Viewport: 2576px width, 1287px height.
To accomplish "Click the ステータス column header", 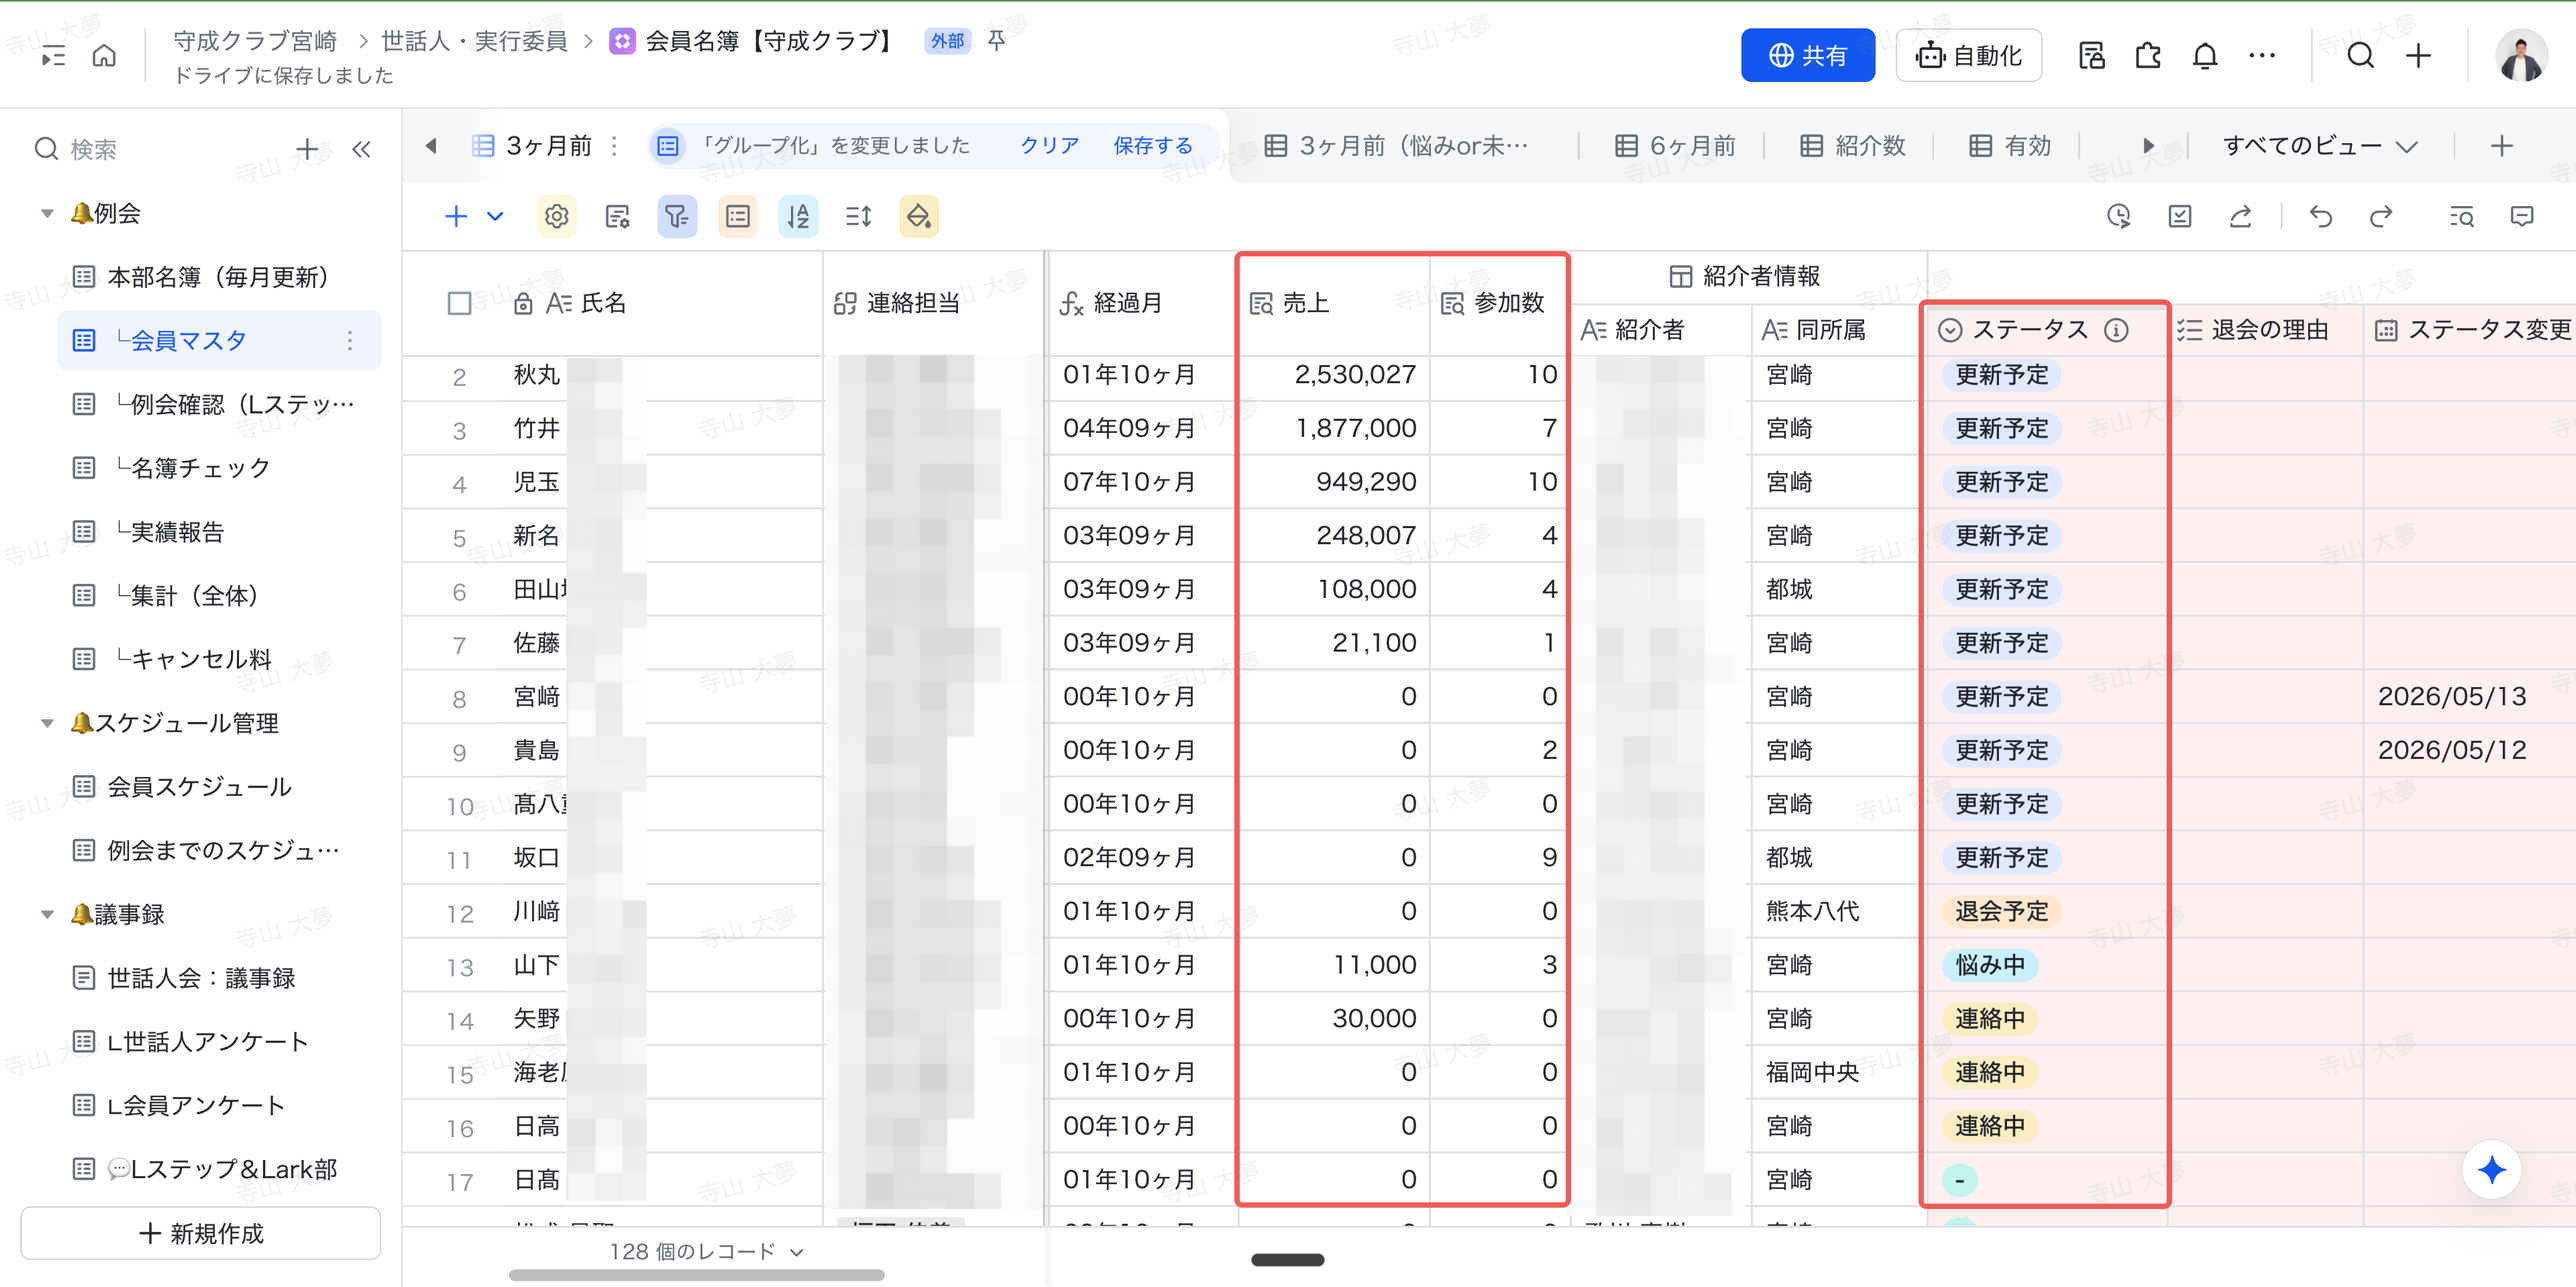I will pyautogui.click(x=2046, y=330).
